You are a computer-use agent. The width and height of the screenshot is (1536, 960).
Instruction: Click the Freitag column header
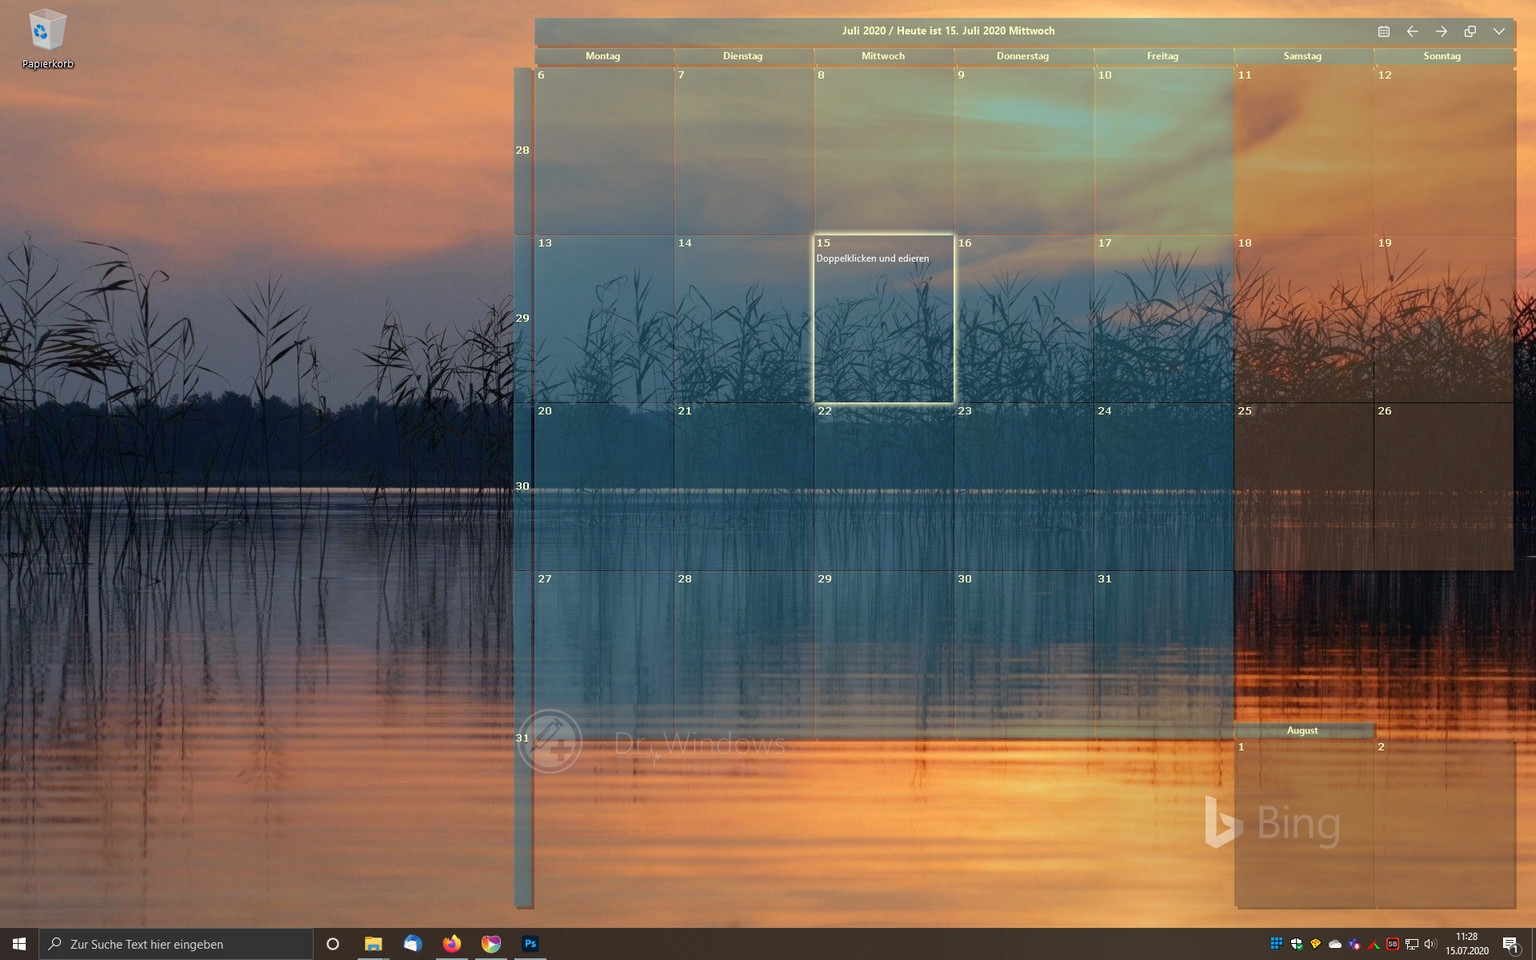click(1163, 56)
